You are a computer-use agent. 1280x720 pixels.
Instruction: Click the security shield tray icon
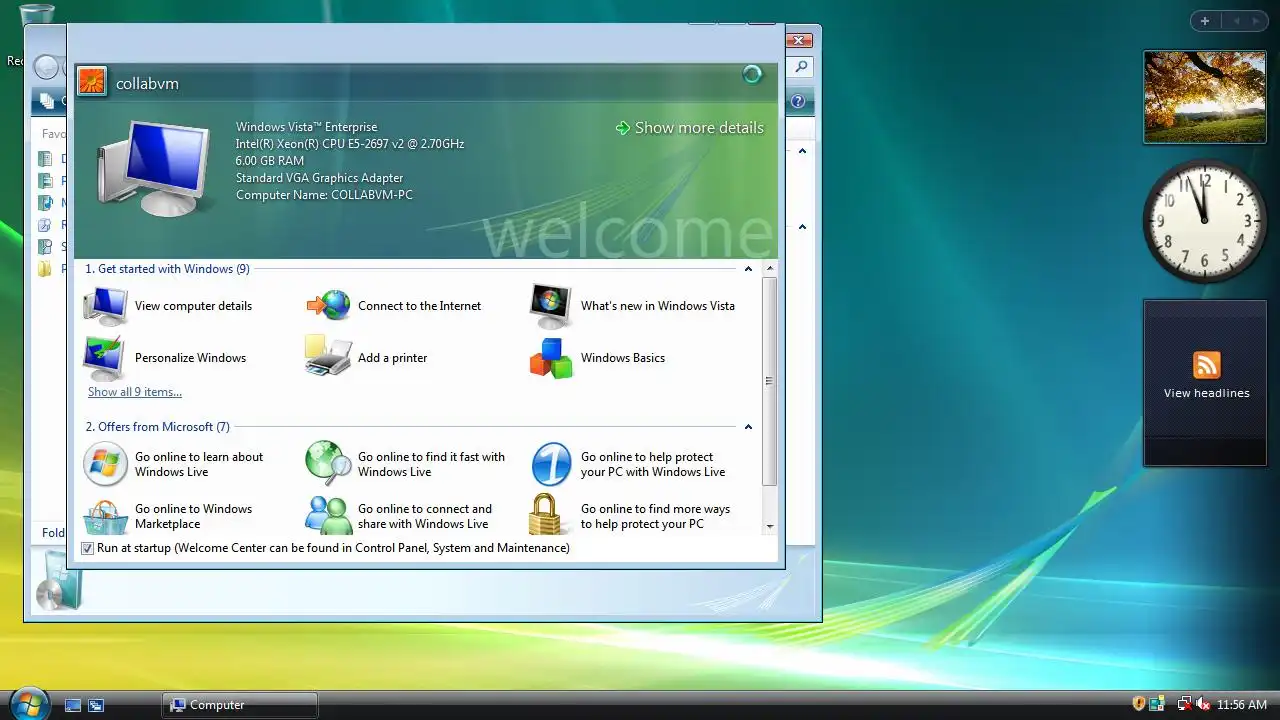[x=1138, y=704]
